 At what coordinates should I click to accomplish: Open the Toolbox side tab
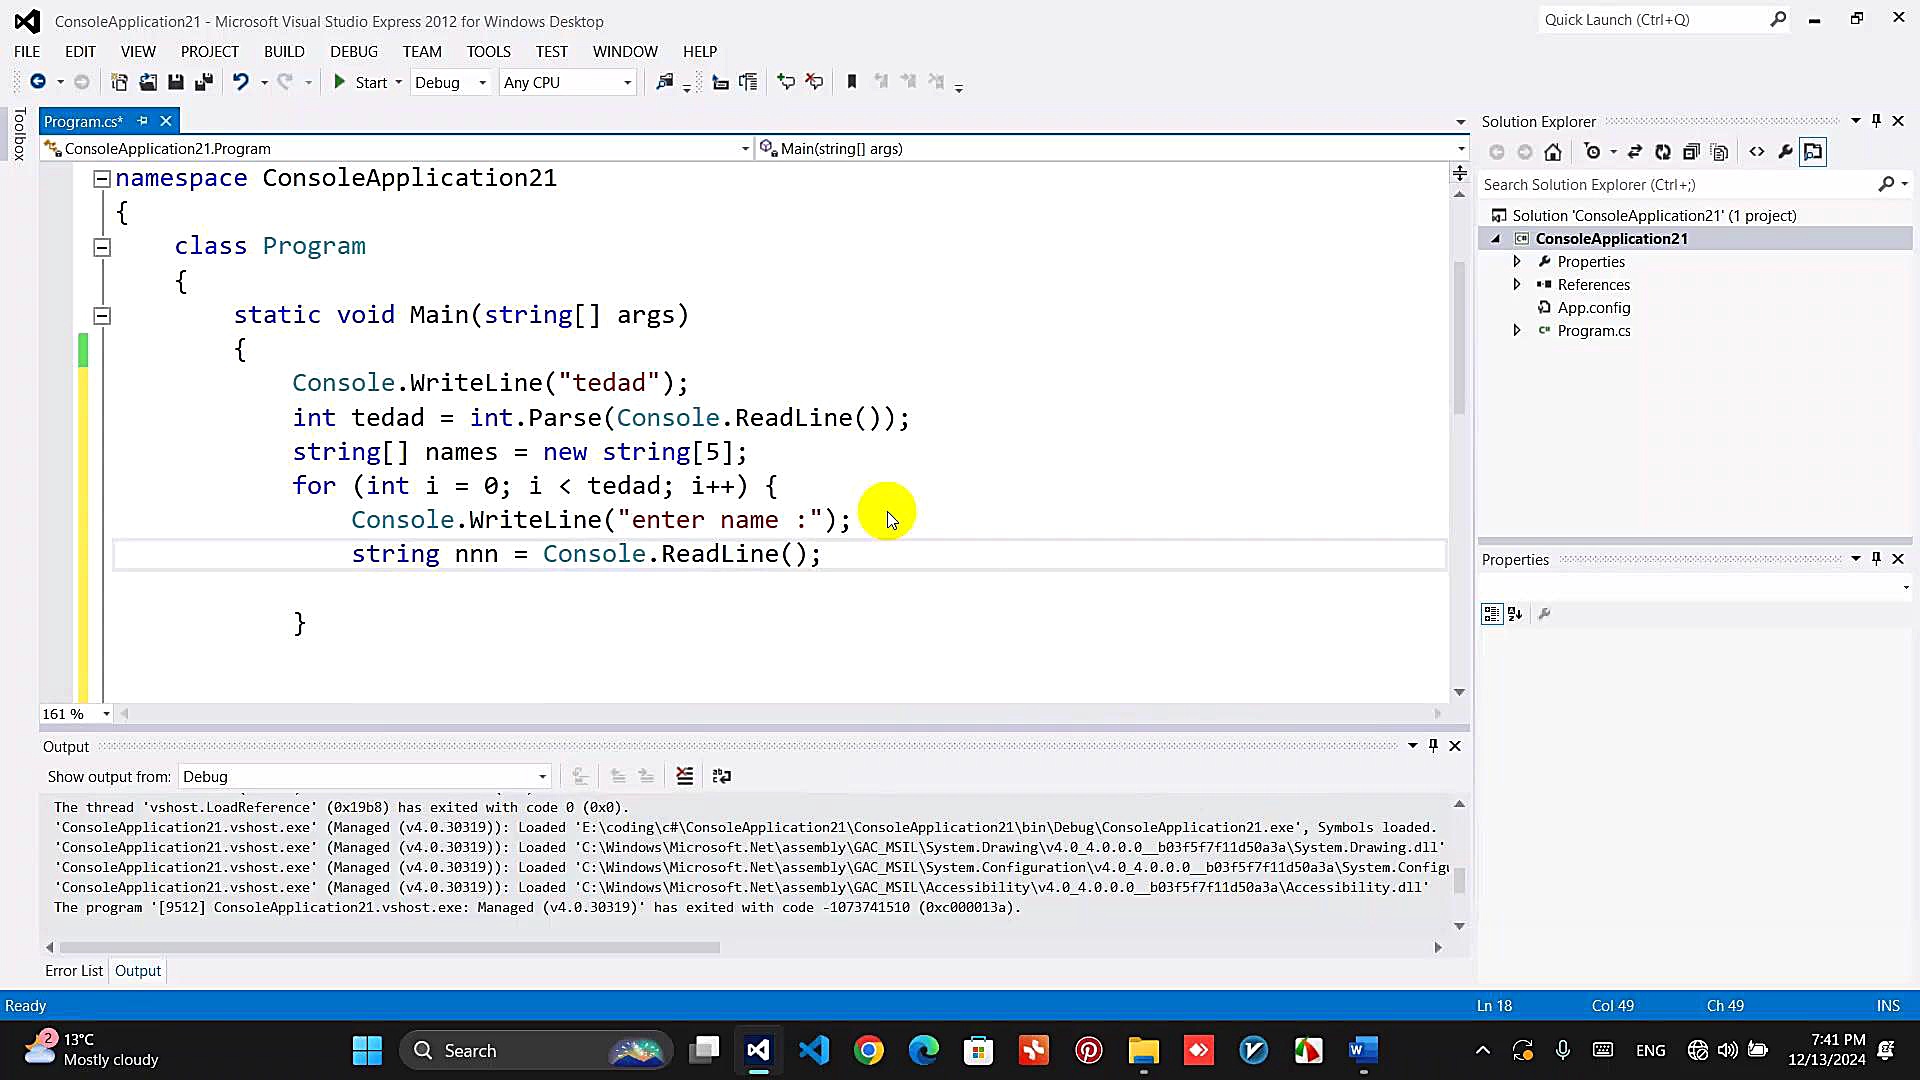tap(18, 134)
